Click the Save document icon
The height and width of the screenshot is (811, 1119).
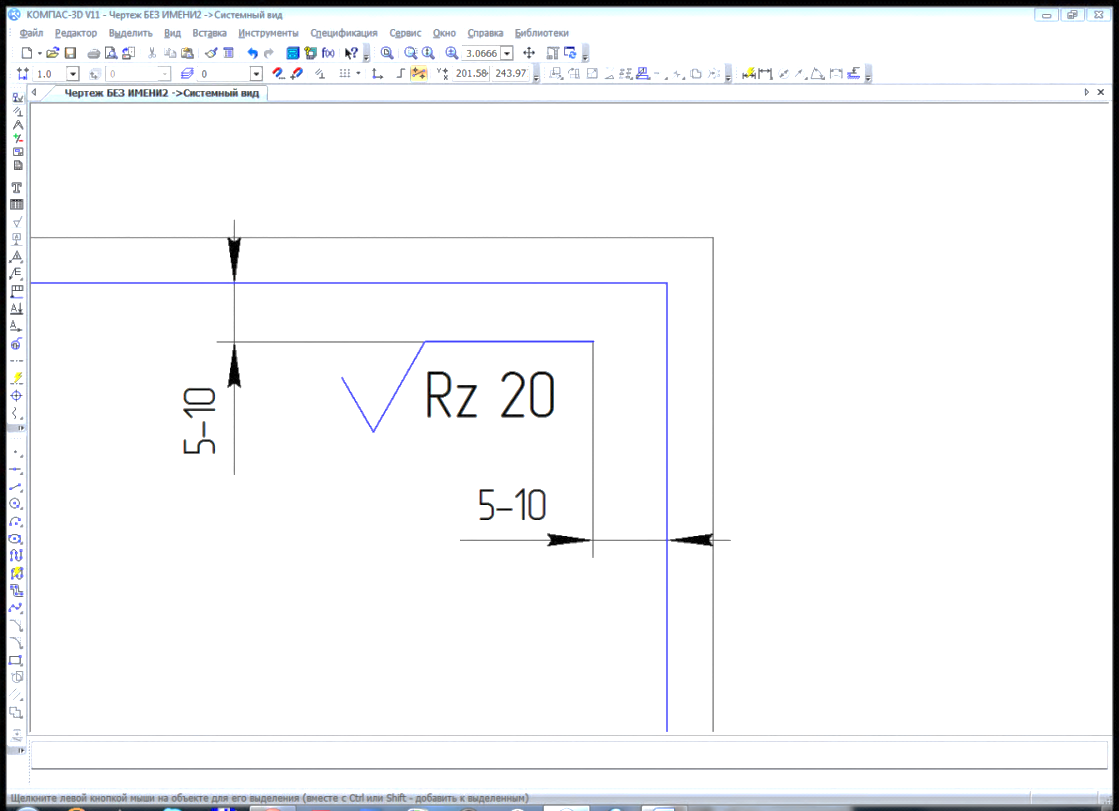point(70,53)
